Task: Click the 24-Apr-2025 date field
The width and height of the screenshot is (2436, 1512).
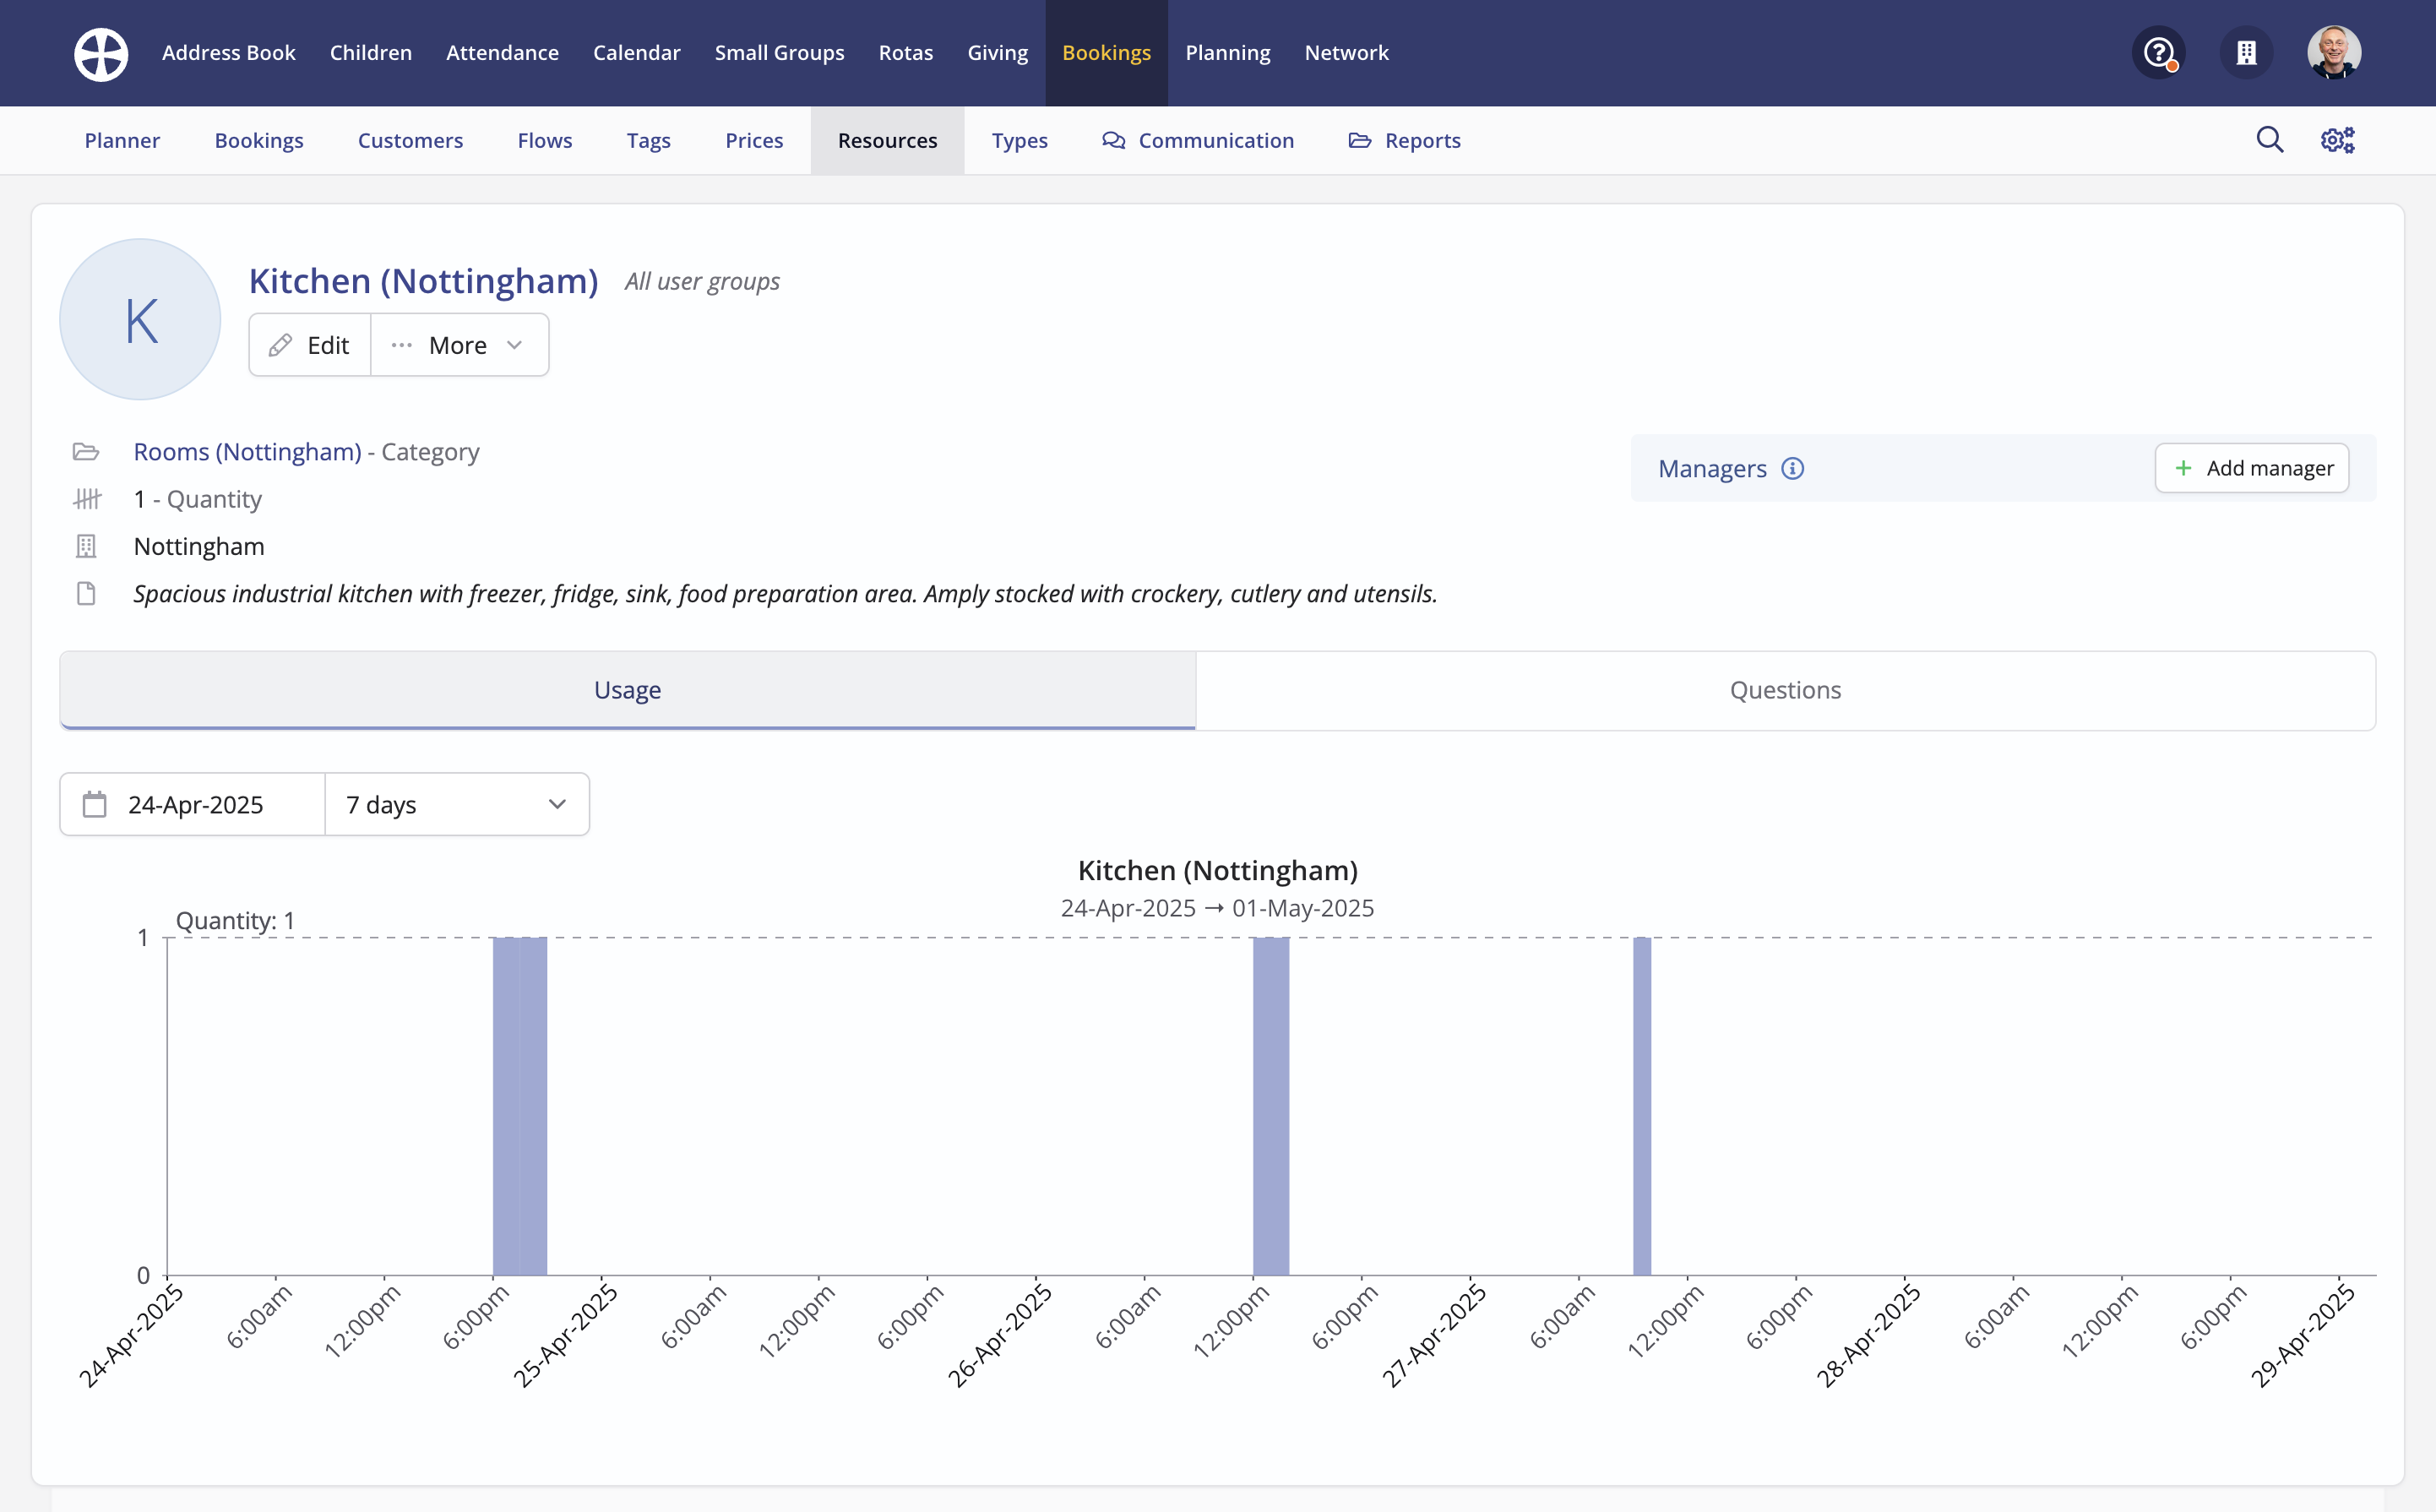Action: coord(196,804)
